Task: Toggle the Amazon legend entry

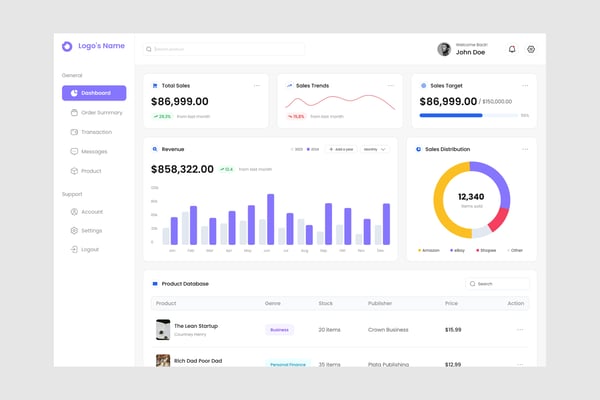Action: [429, 250]
